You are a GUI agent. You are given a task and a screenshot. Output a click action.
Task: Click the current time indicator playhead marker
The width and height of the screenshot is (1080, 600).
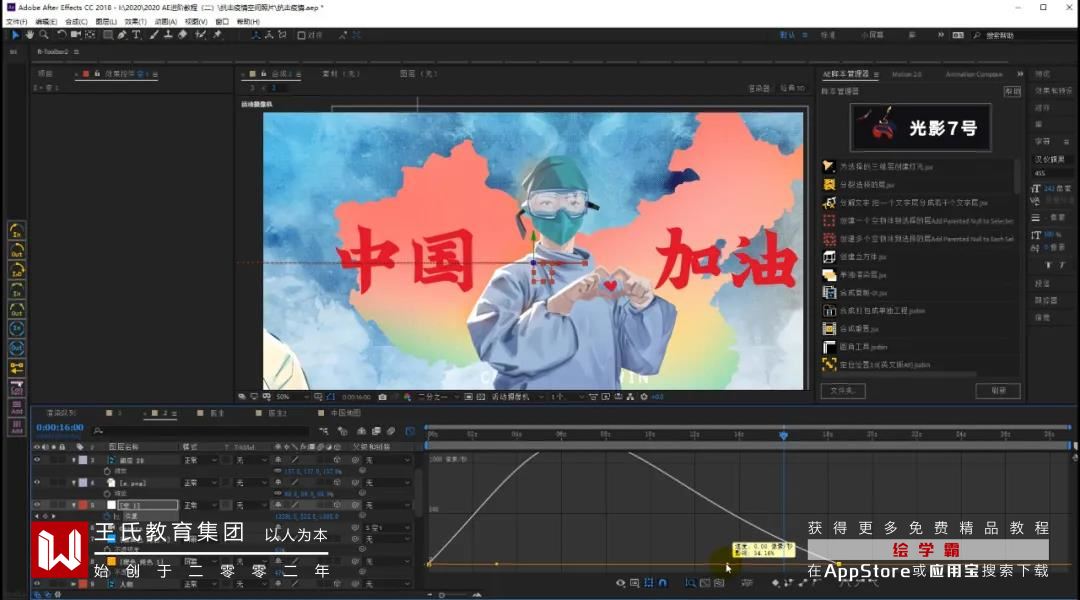[x=783, y=435]
